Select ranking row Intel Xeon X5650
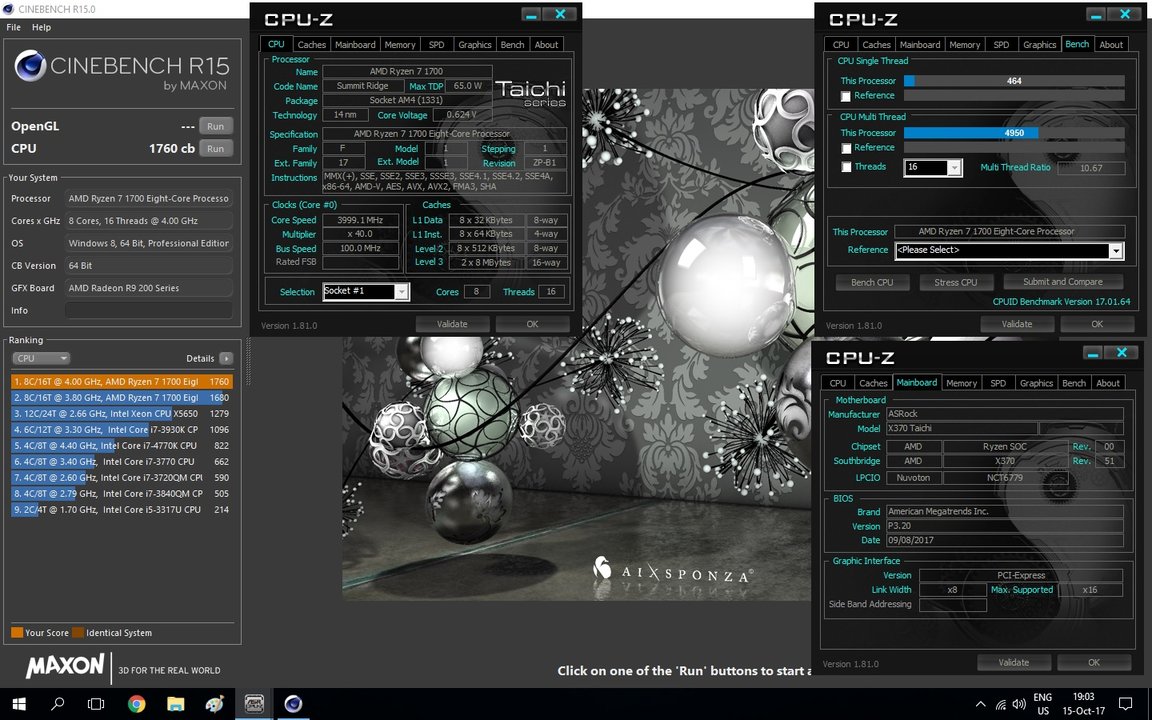This screenshot has height=720, width=1152. 121,414
